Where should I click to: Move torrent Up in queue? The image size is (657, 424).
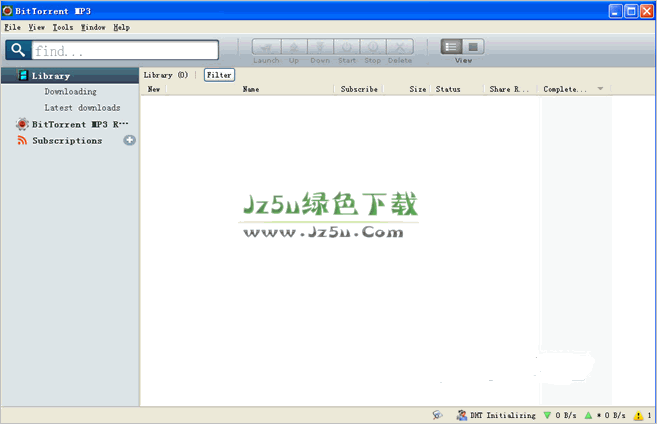click(x=294, y=47)
